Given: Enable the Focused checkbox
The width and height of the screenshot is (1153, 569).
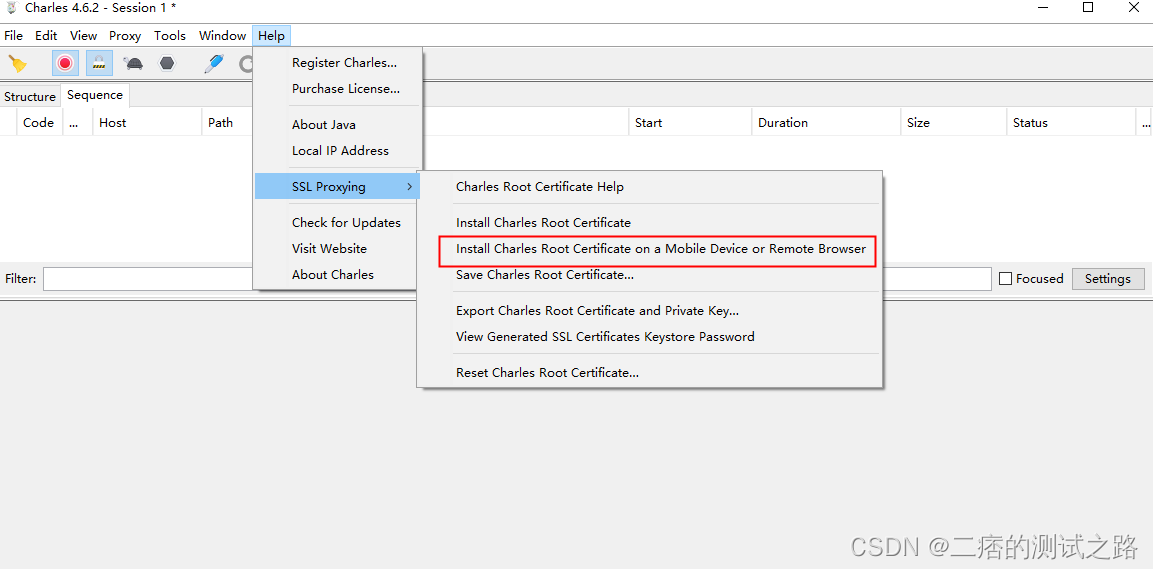Looking at the screenshot, I should coord(1006,279).
